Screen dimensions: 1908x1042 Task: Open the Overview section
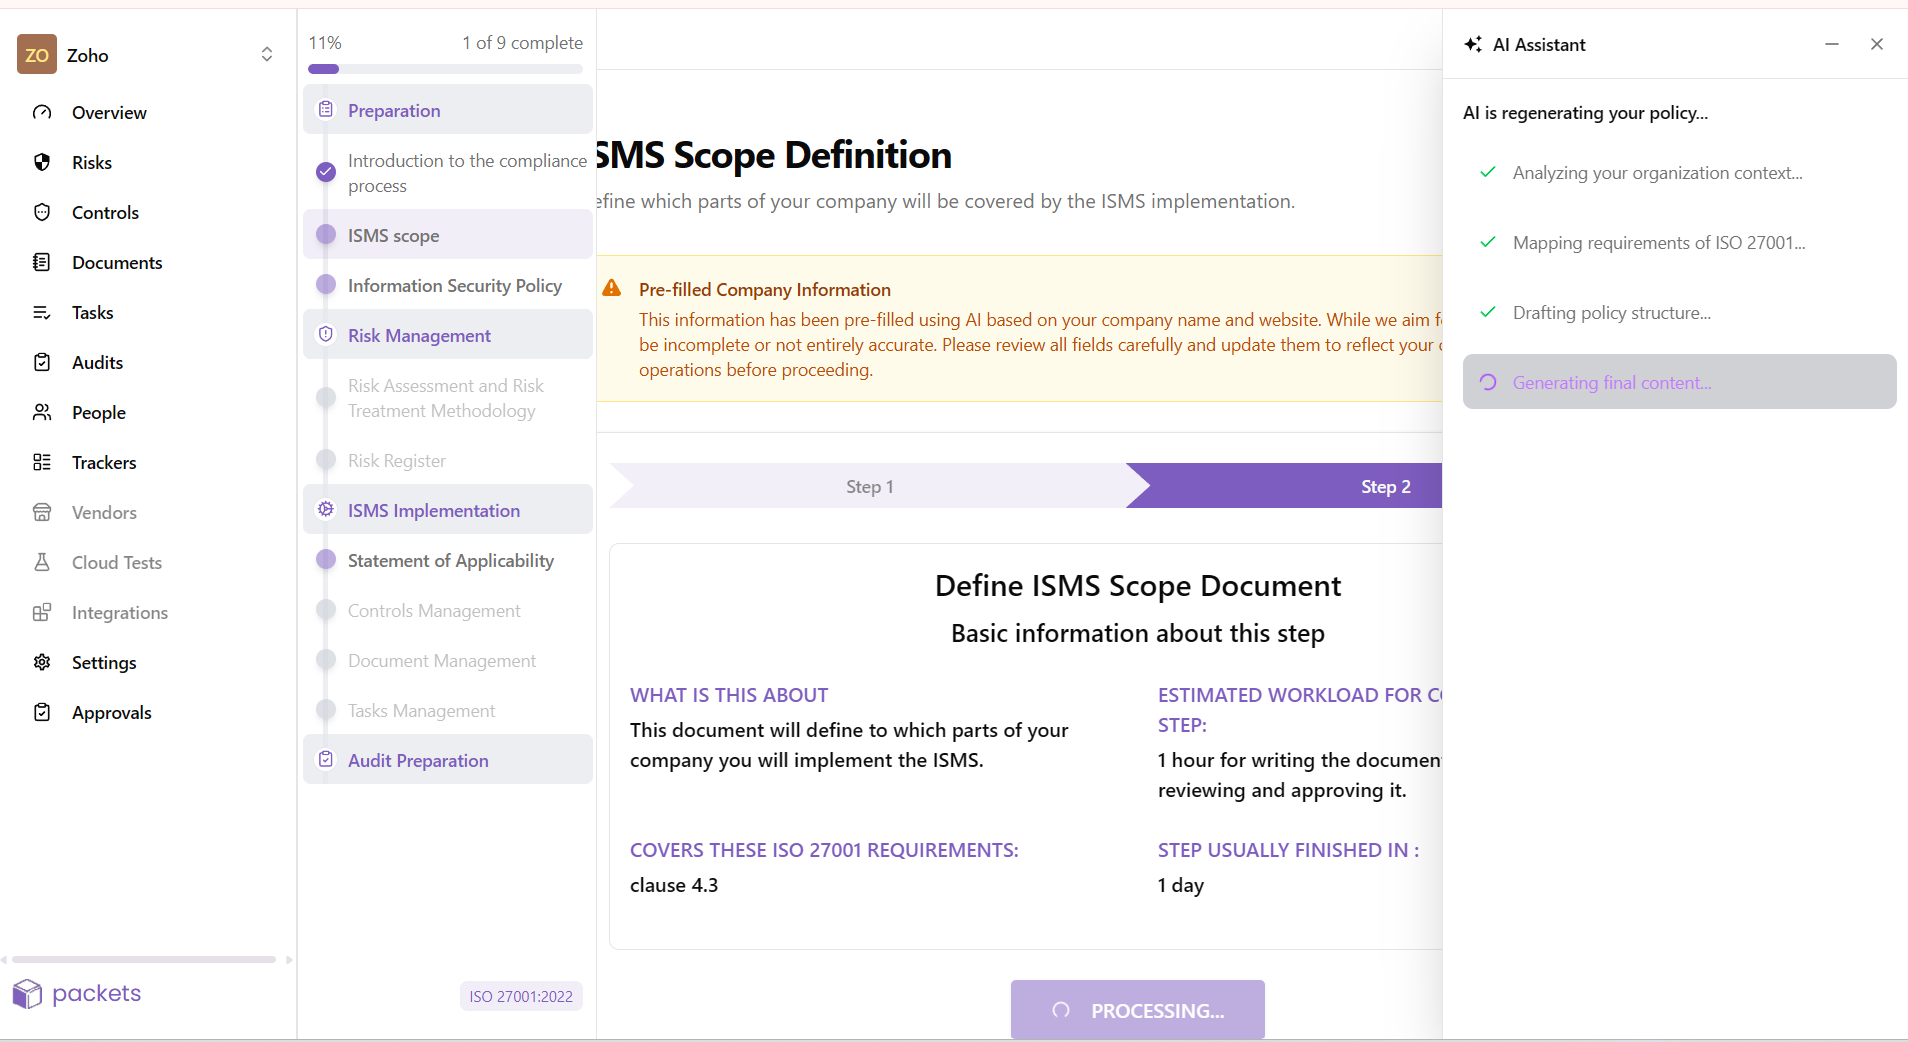point(107,112)
